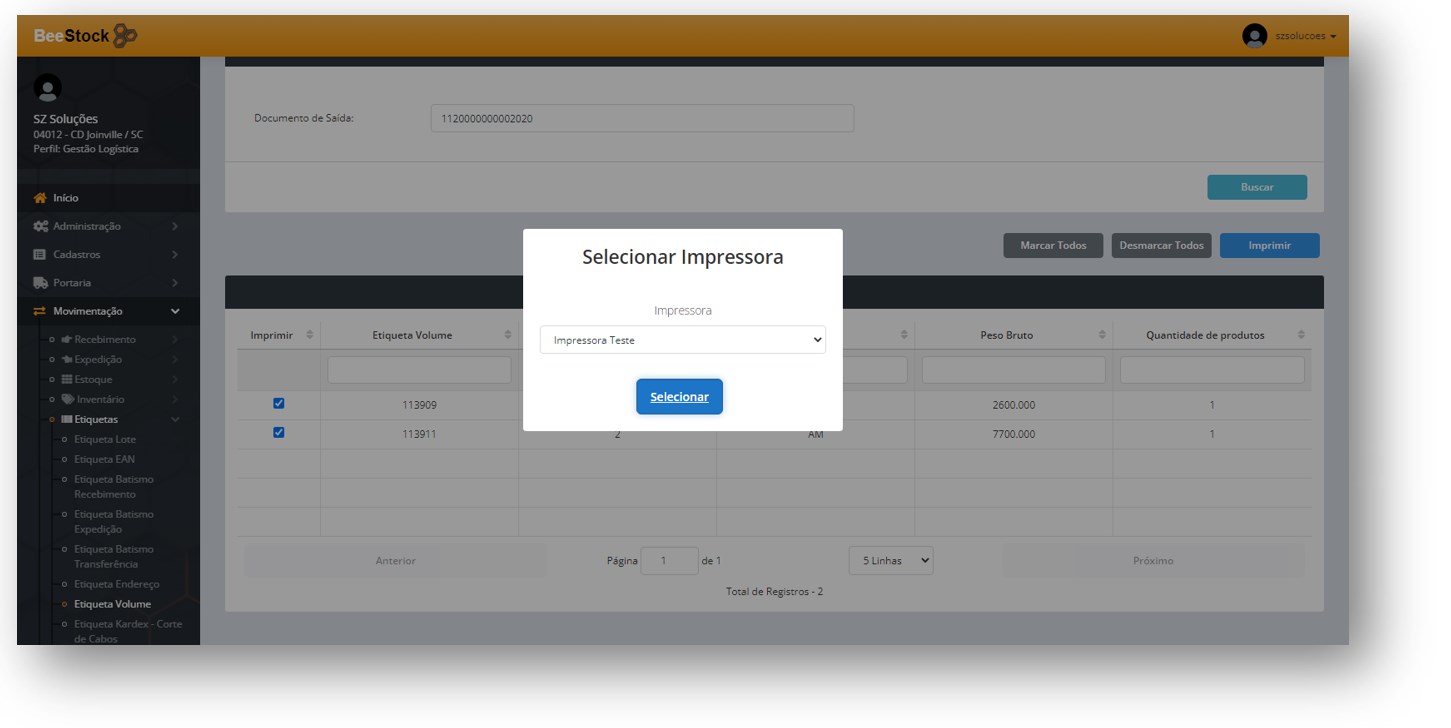
Task: Click the Movimentação arrows icon
Action: click(41, 311)
